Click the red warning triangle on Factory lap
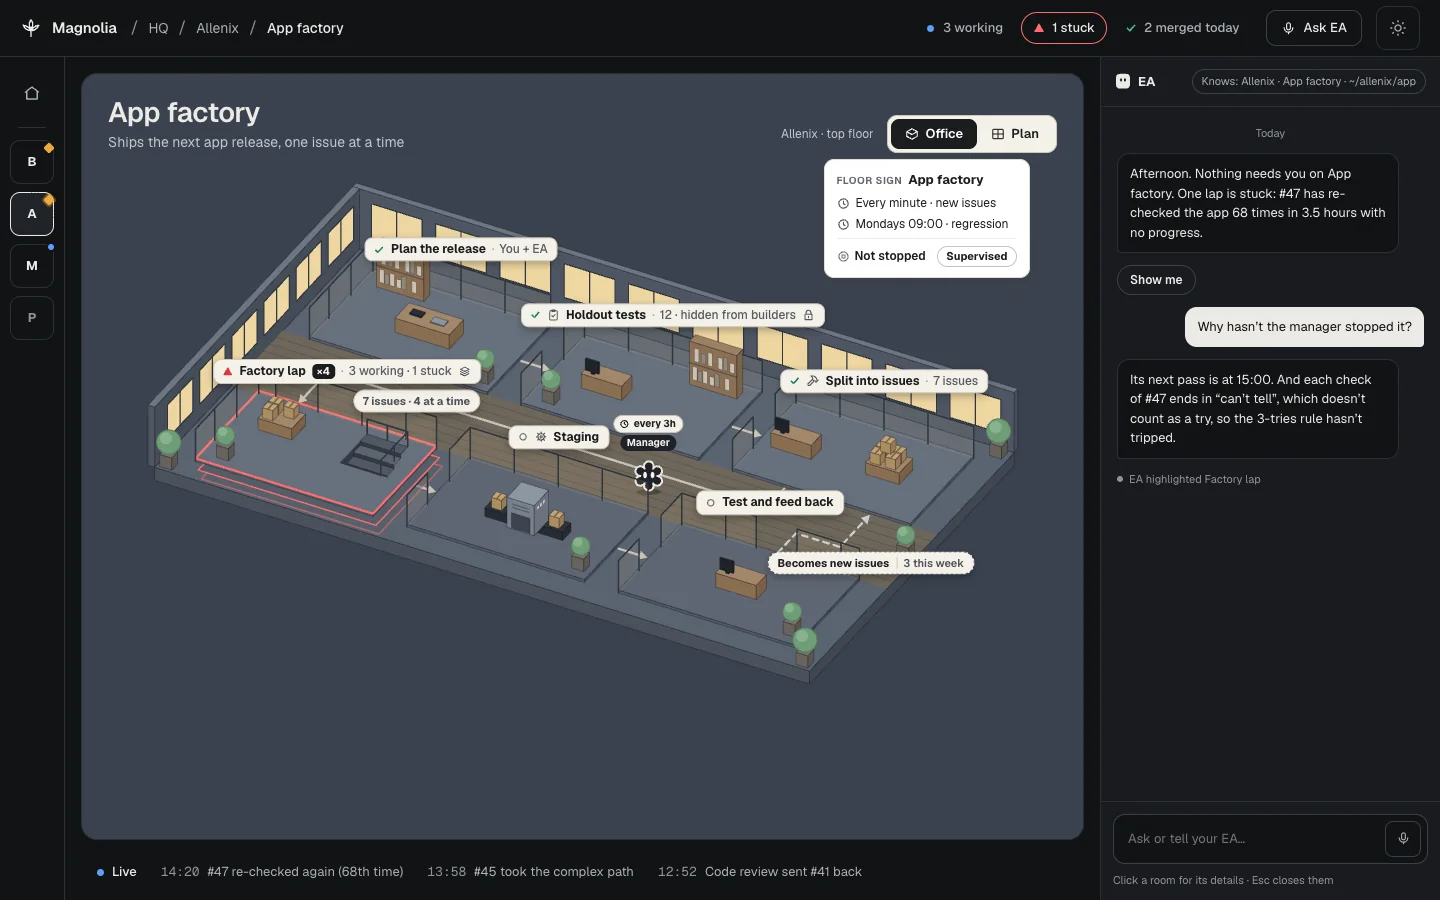The image size is (1440, 900). 228,371
